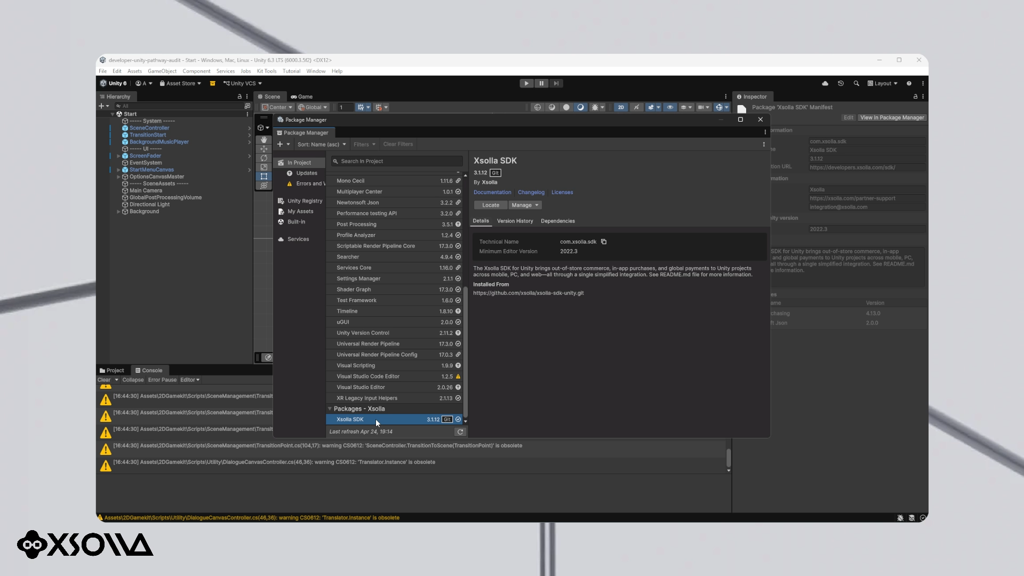This screenshot has width=1024, height=576.
Task: Select the Hand tool in Scene view
Action: (x=264, y=140)
